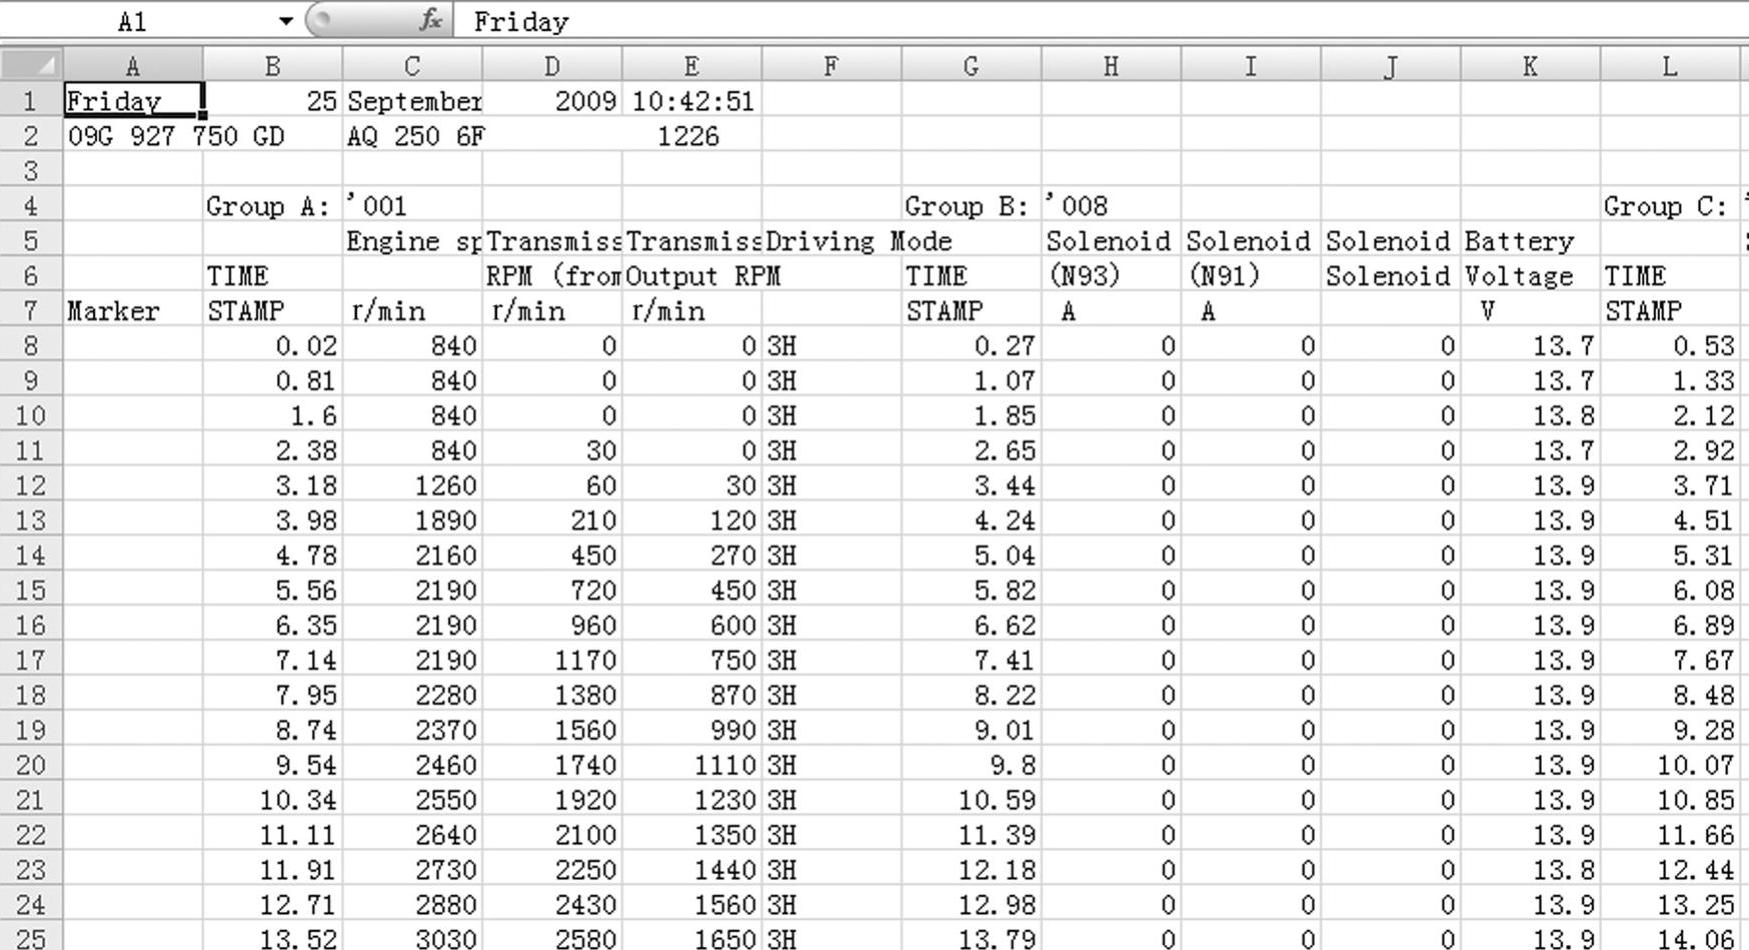
Task: Select the transmission RPM cell 2580
Action: pos(552,938)
